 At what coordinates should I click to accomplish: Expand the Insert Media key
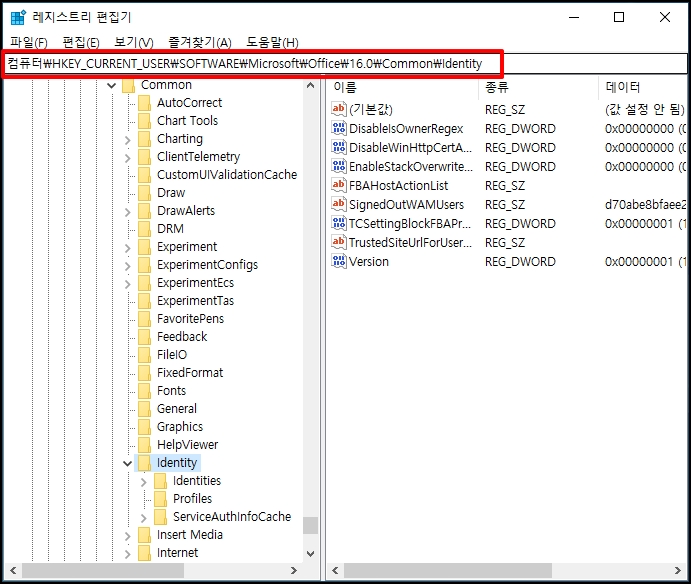click(x=127, y=536)
